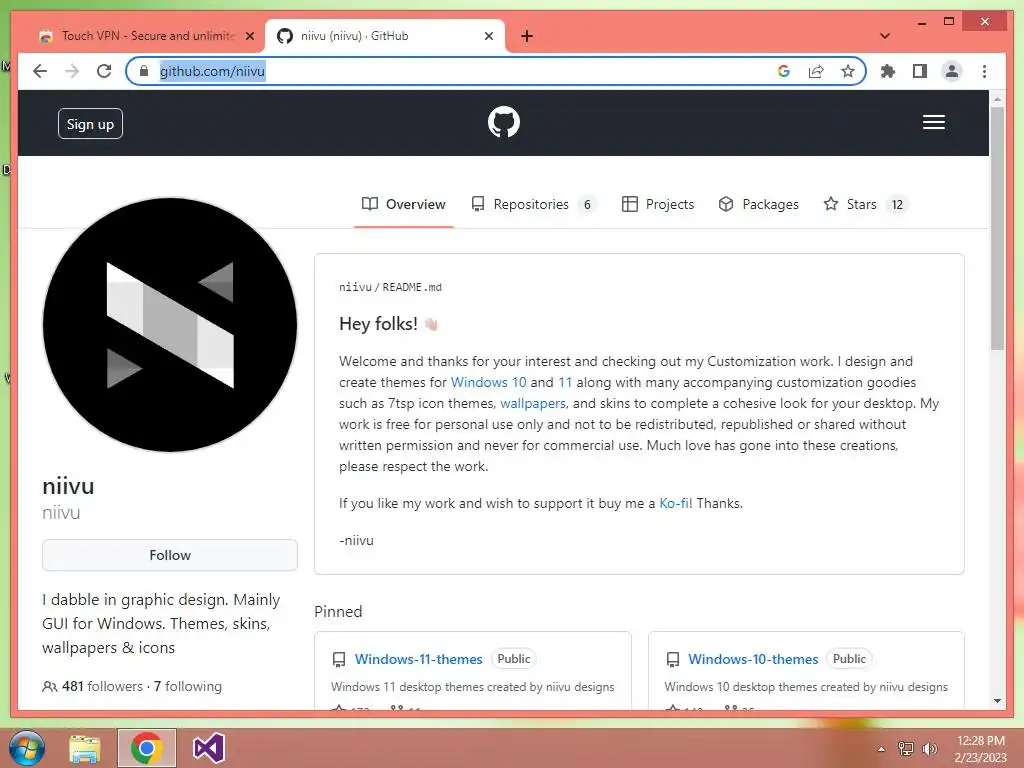Click the browser forward arrow
Screen dimensions: 1024x768
pos(72,71)
